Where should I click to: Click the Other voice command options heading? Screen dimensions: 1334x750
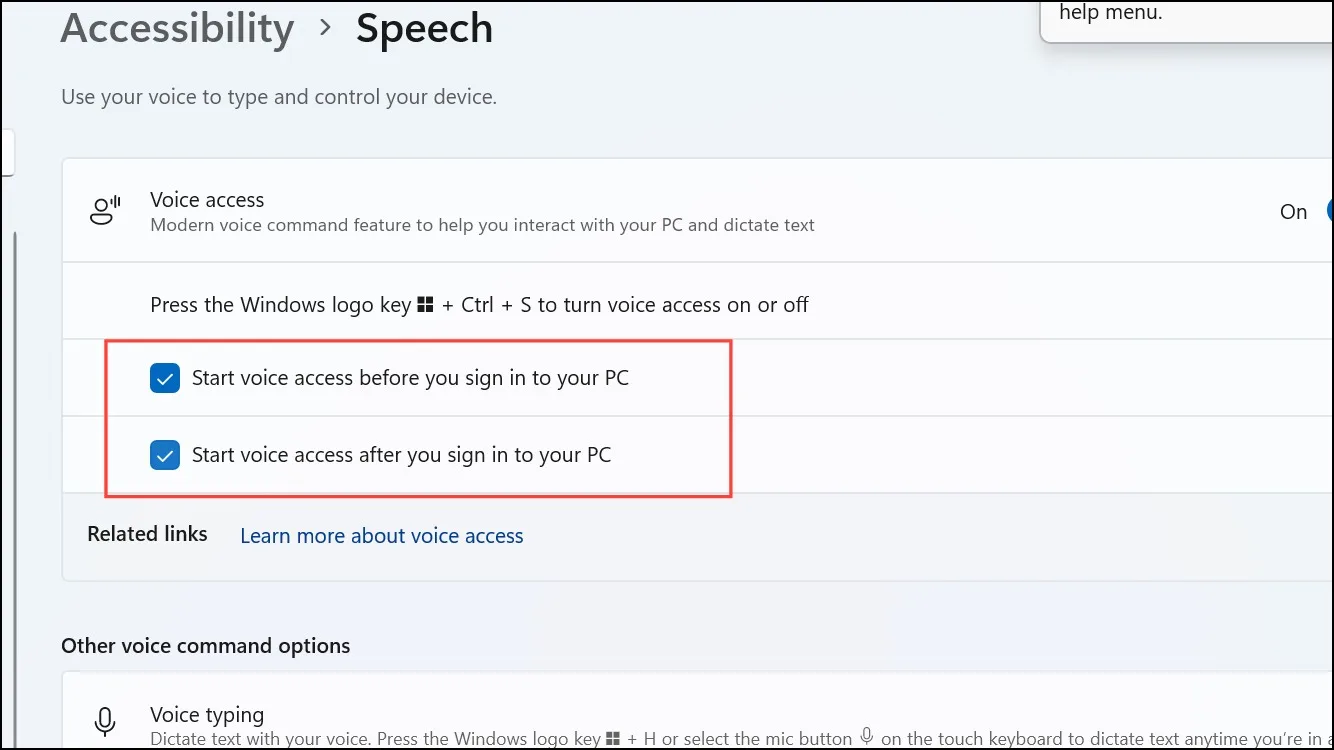206,646
